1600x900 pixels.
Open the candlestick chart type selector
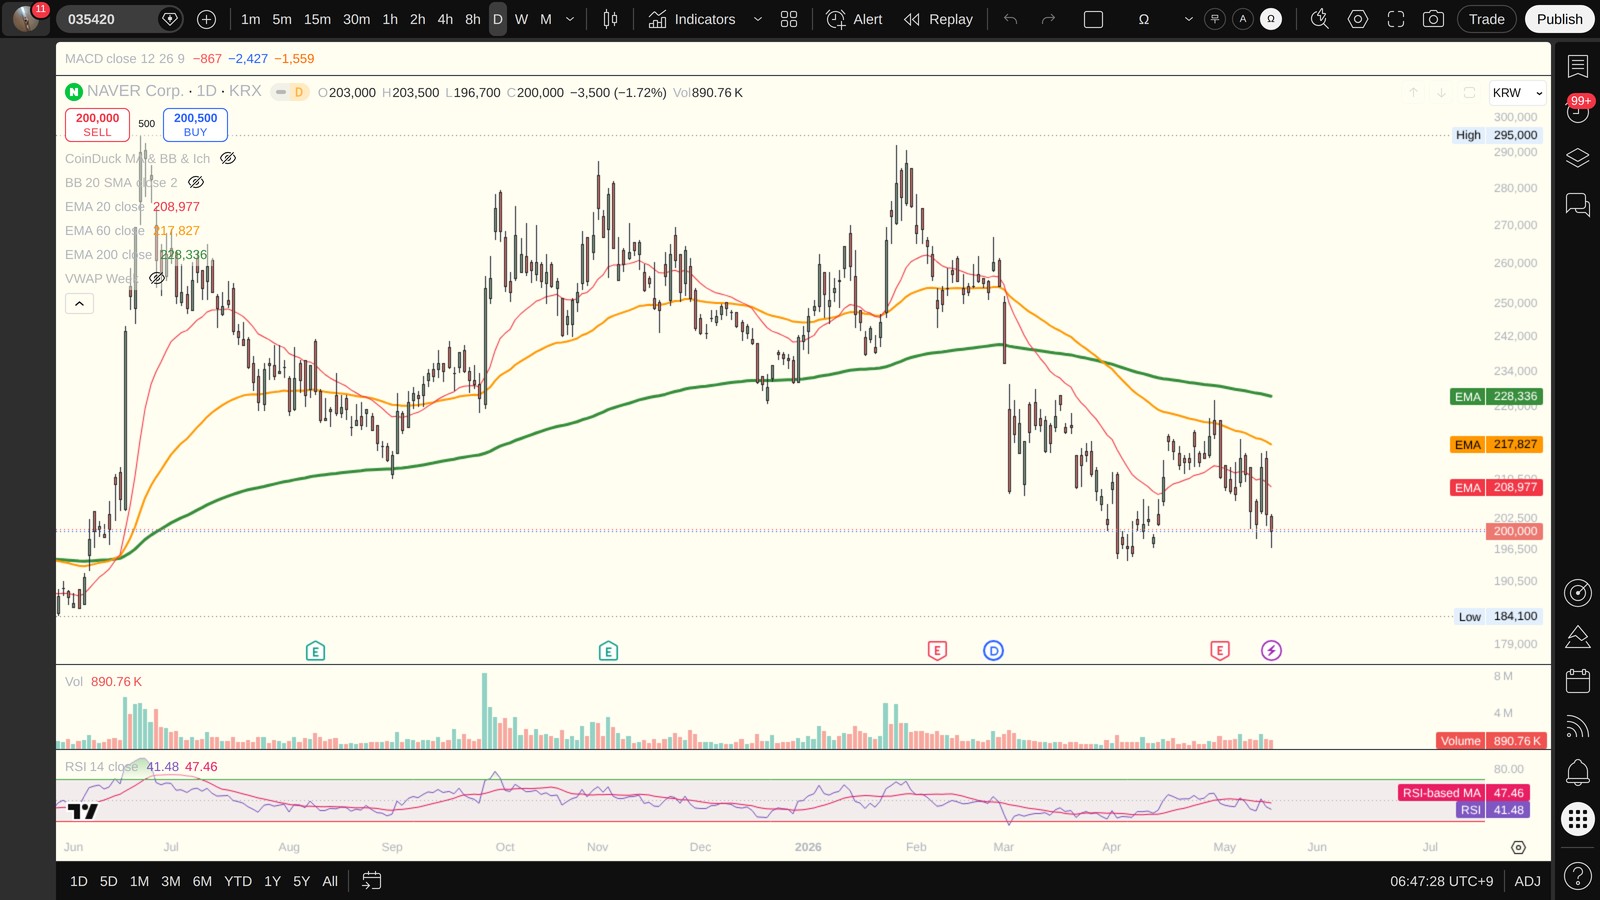[x=610, y=19]
